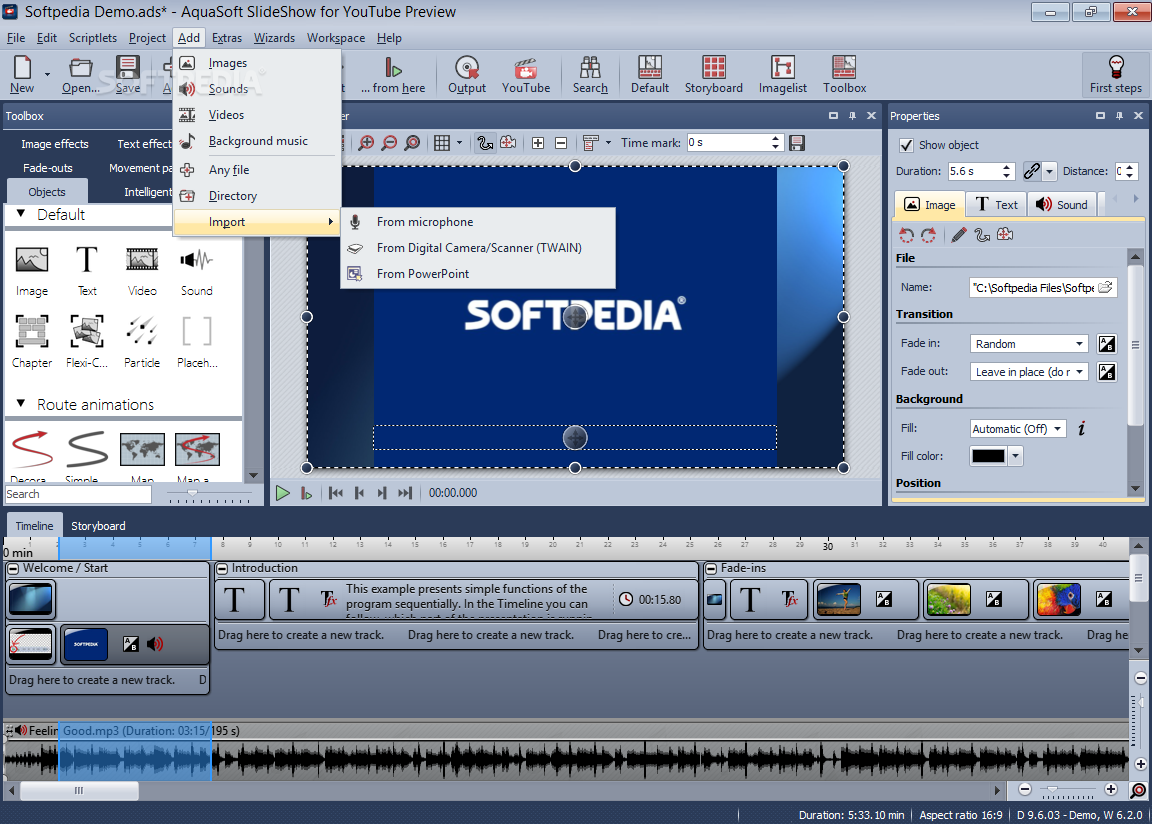Viewport: 1152px width, 824px height.
Task: Click the browse file icon next to Name
Action: tap(1105, 287)
